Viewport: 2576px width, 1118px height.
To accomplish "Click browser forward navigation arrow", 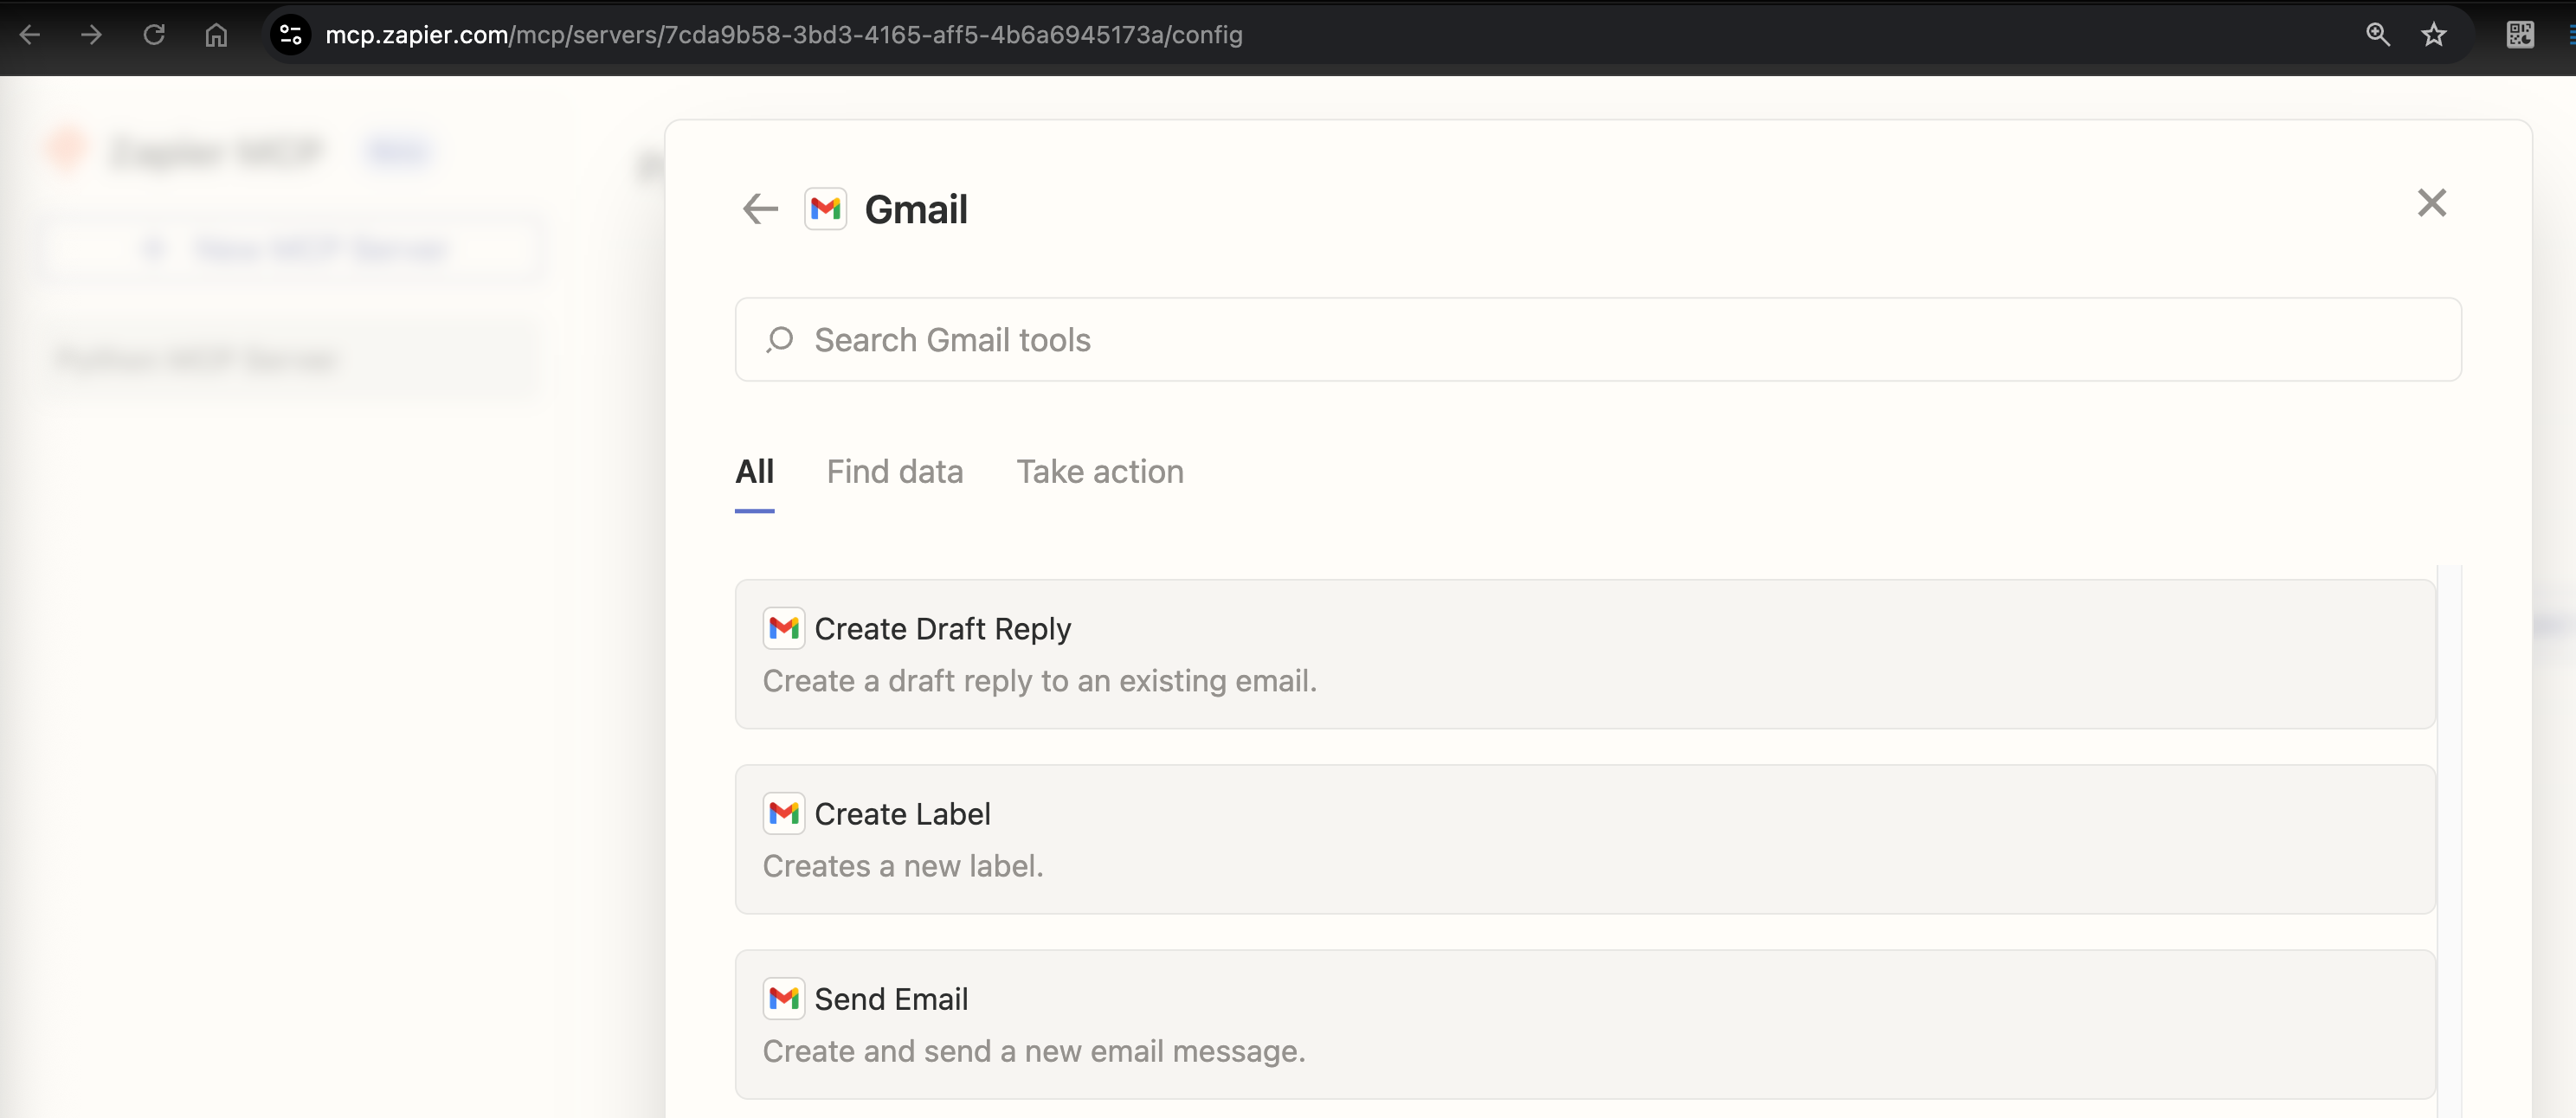I will tap(92, 35).
